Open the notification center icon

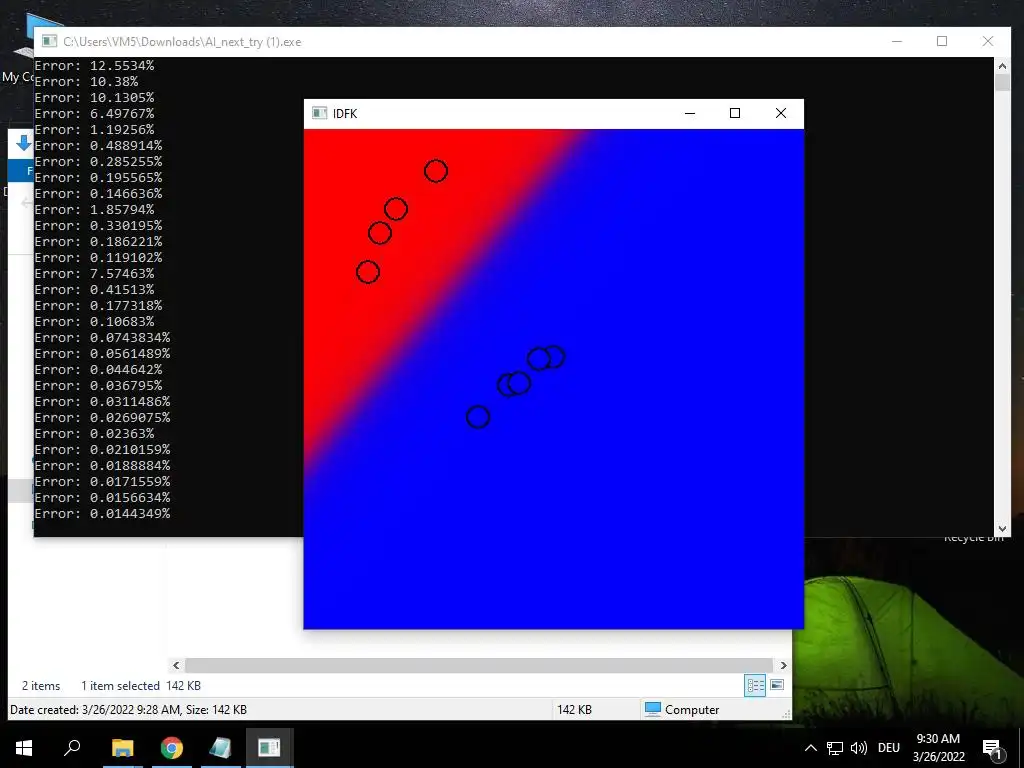tap(993, 749)
